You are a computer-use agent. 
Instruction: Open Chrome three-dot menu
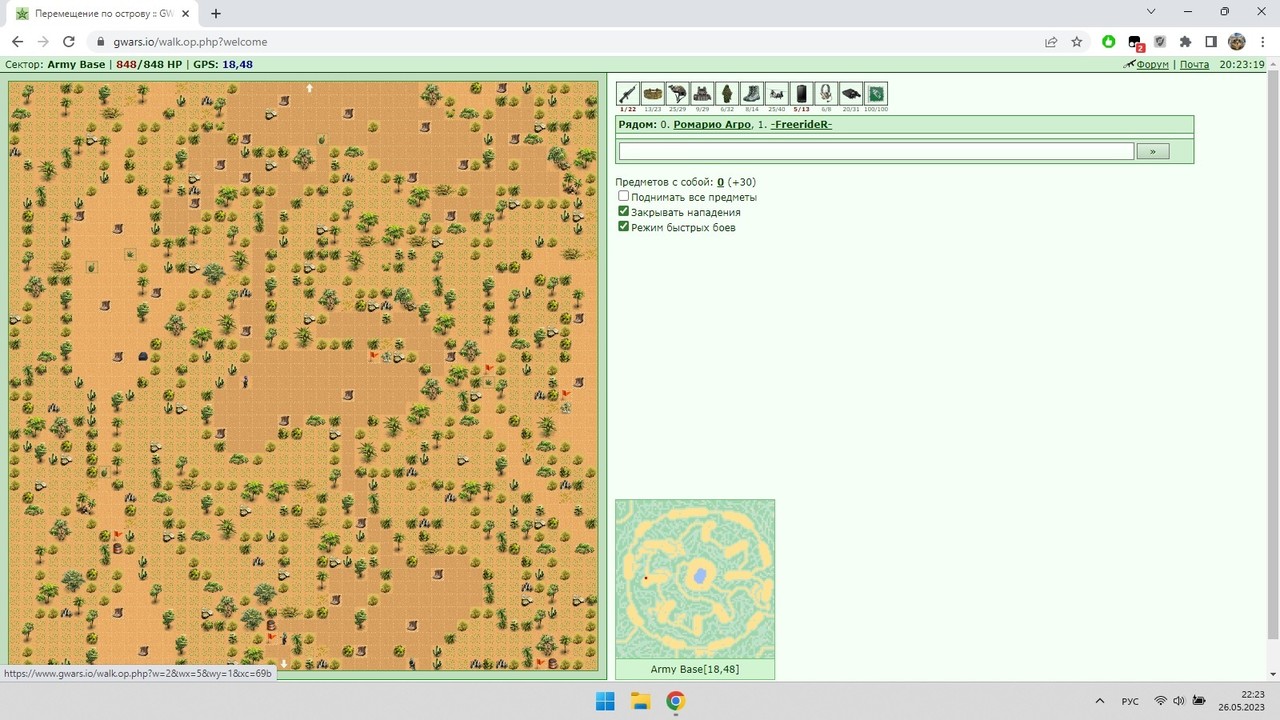pos(1262,42)
